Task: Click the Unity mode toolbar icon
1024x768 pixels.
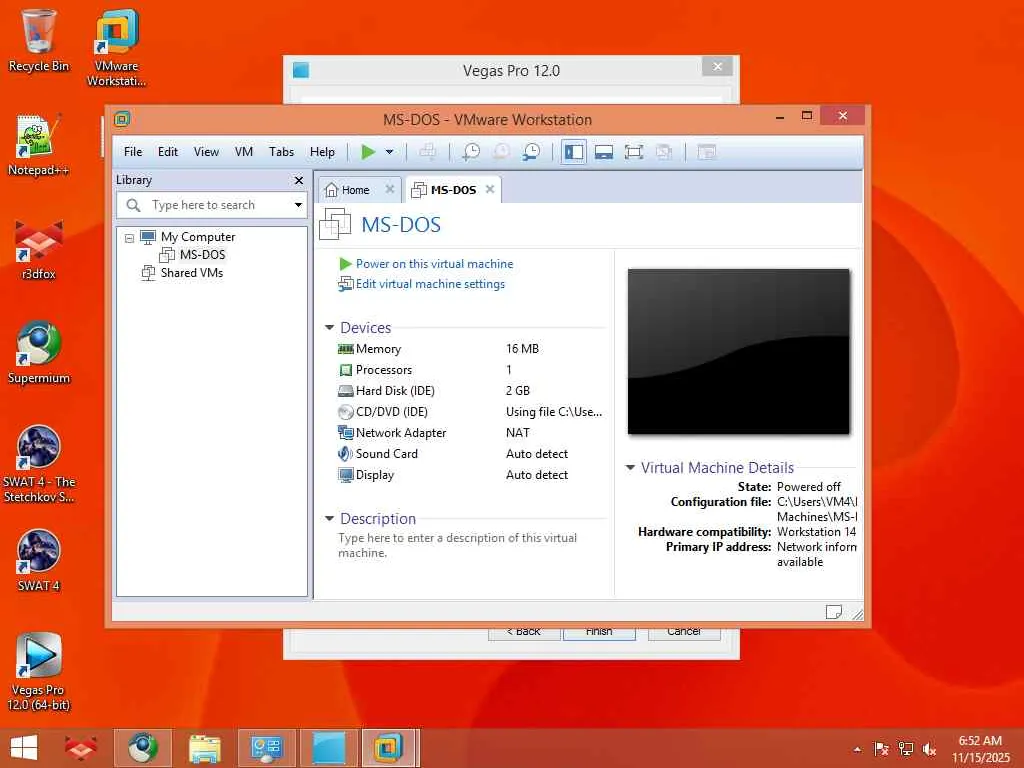Action: [x=664, y=152]
